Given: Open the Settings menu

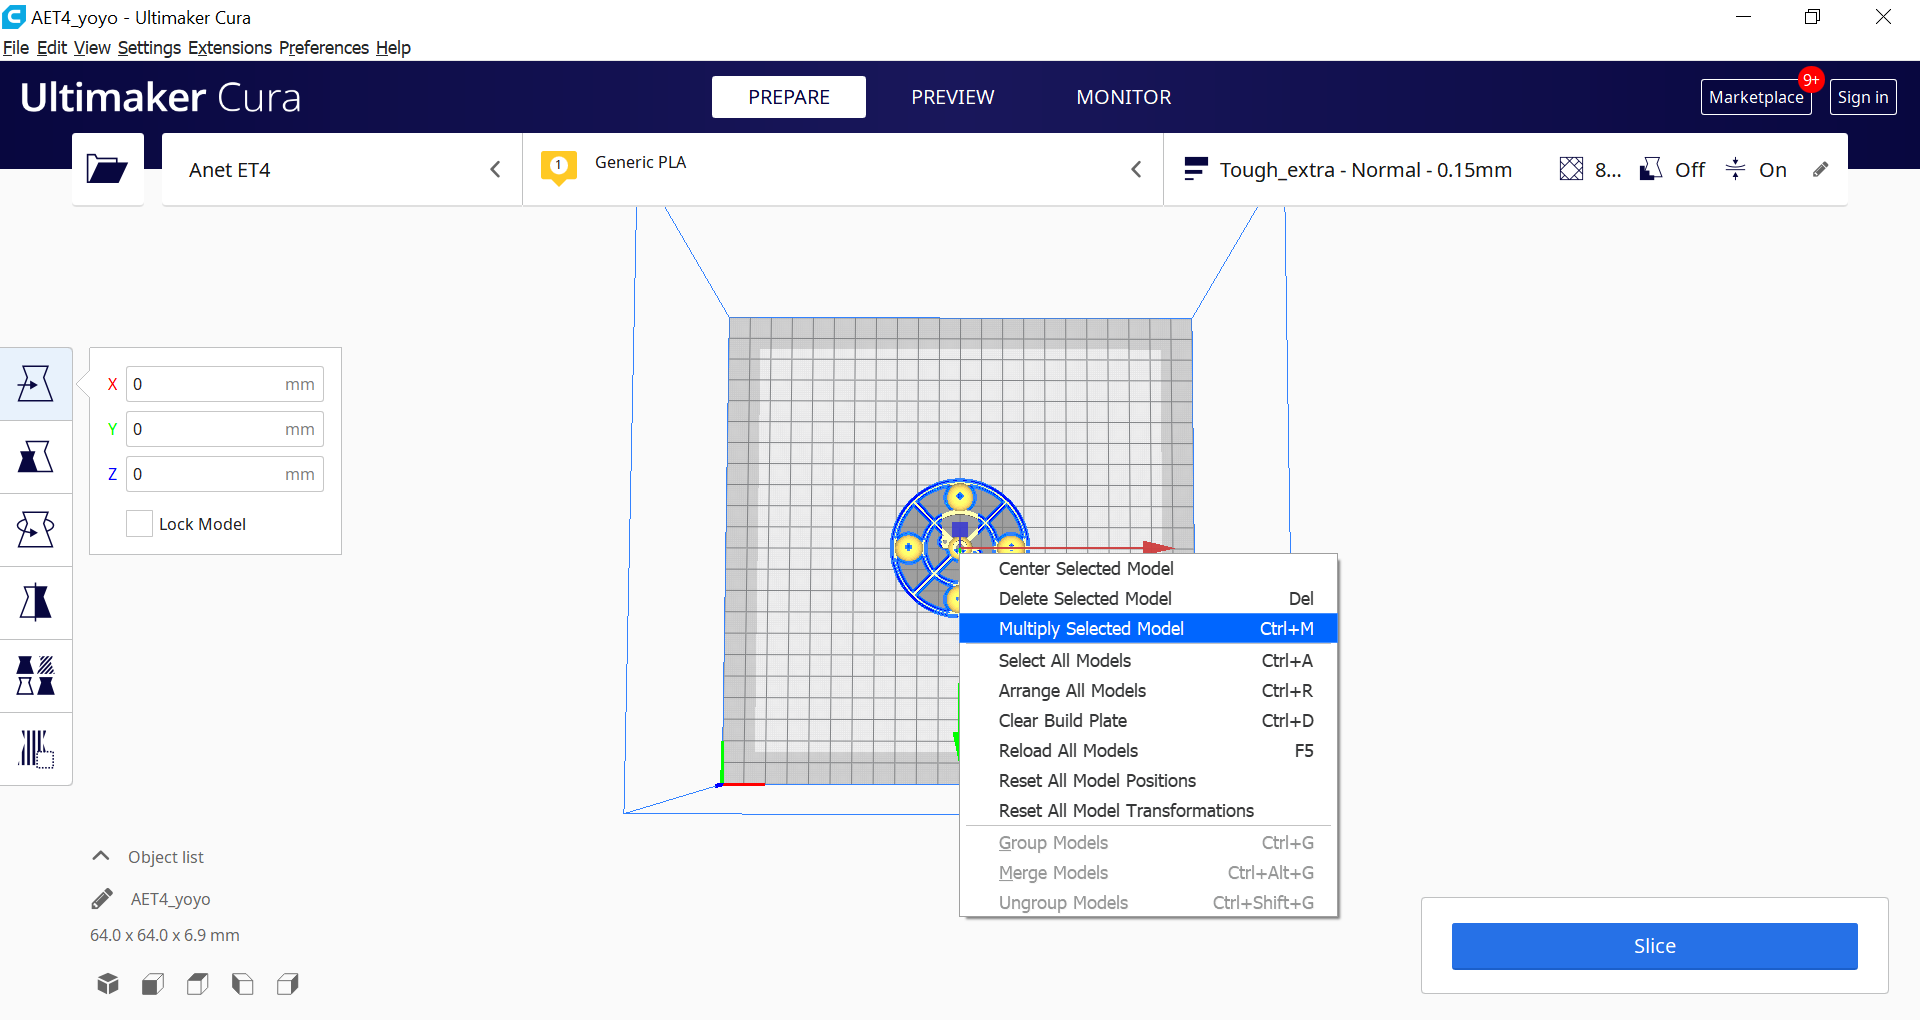Looking at the screenshot, I should pyautogui.click(x=149, y=48).
